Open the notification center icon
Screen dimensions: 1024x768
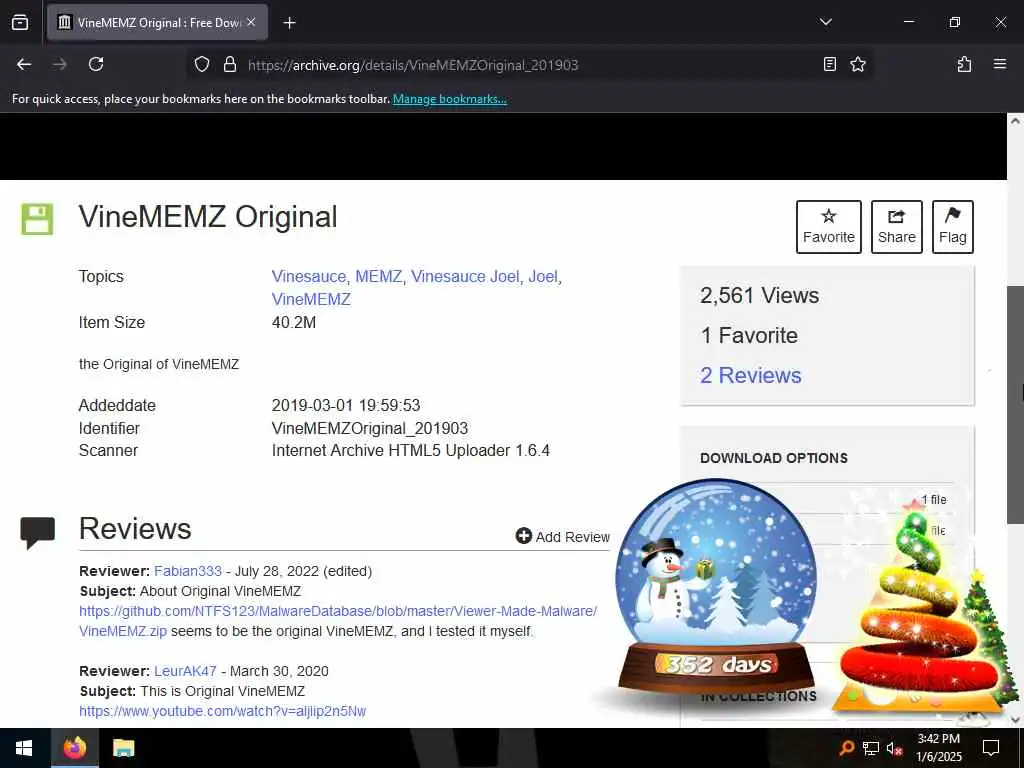point(991,748)
